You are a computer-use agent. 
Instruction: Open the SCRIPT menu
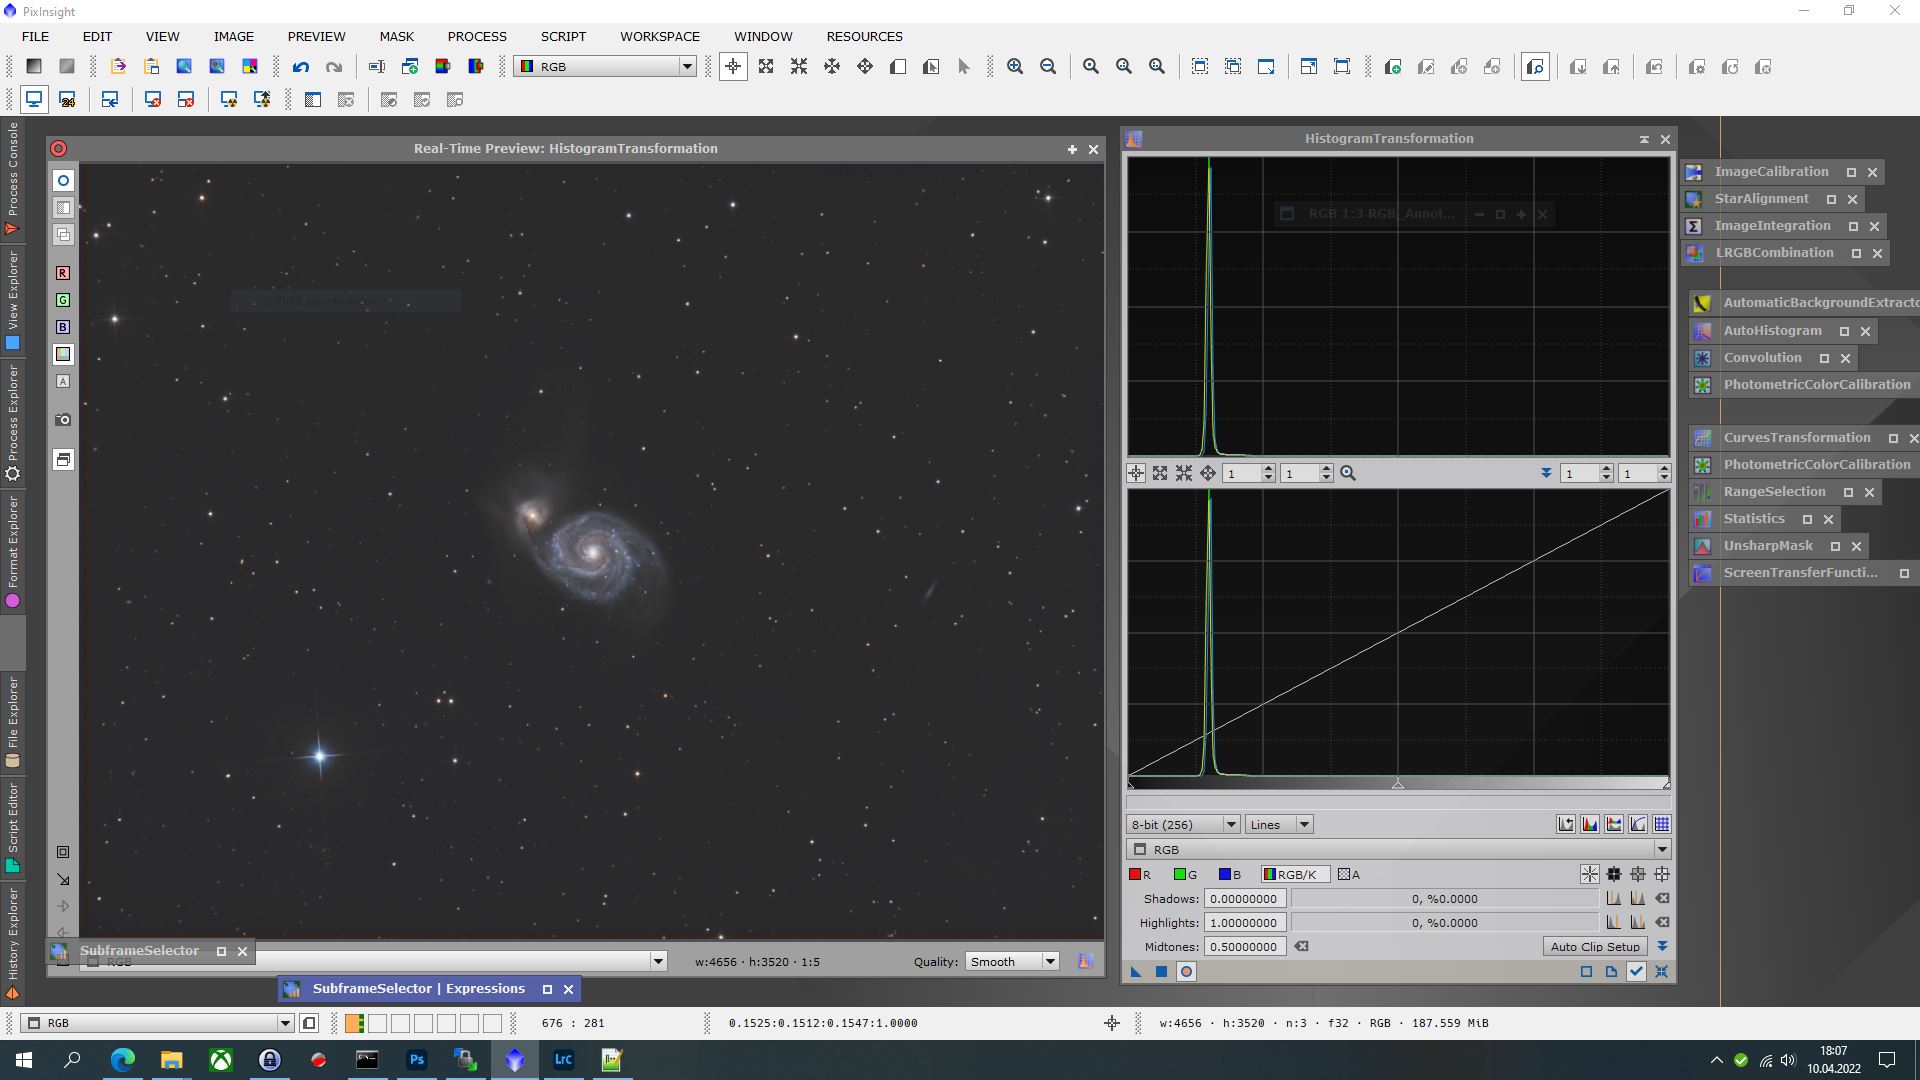point(563,36)
